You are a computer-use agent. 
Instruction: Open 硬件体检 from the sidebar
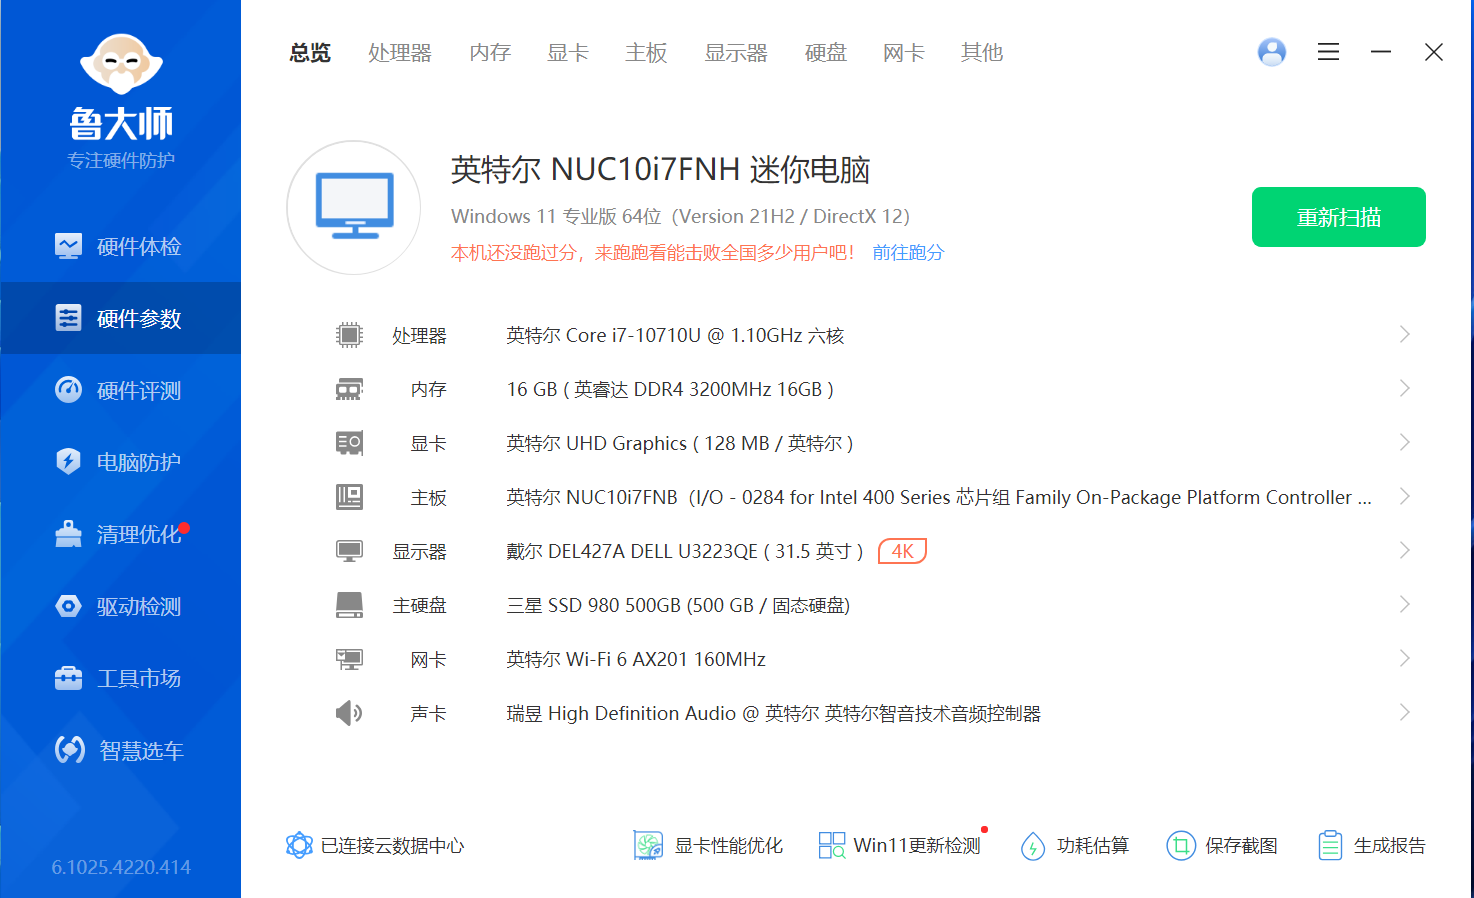coord(120,246)
